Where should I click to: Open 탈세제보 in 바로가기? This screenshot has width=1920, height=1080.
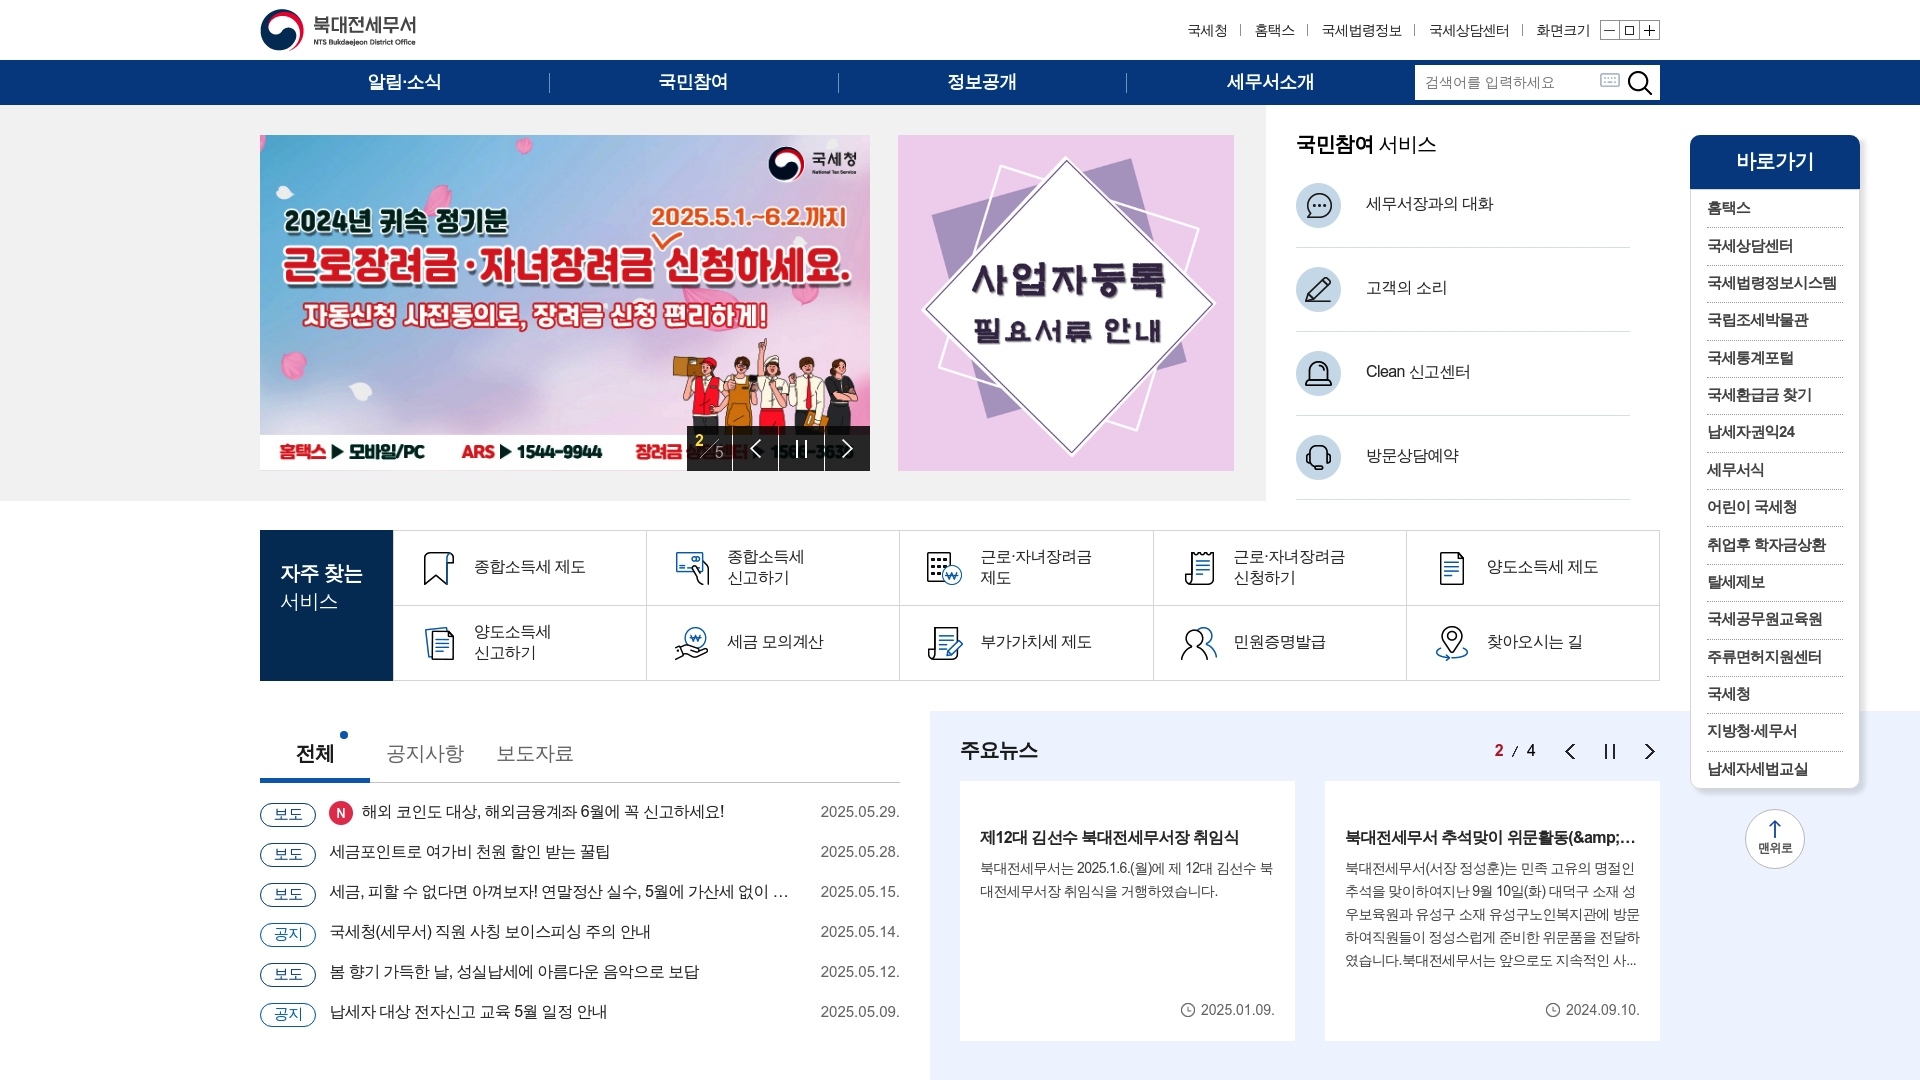coord(1735,582)
